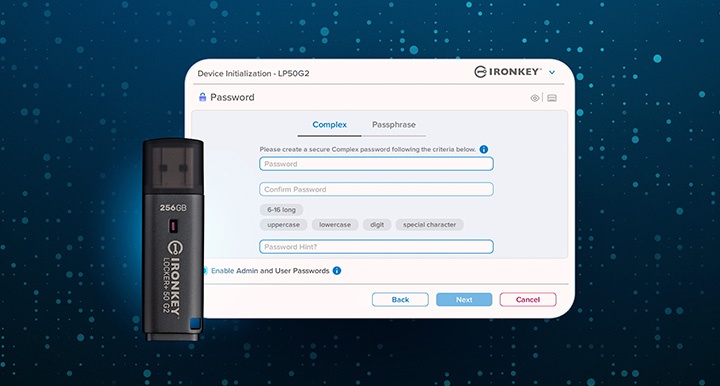720x386 pixels.
Task: Click the 6-16 long requirement chip
Action: click(x=281, y=210)
